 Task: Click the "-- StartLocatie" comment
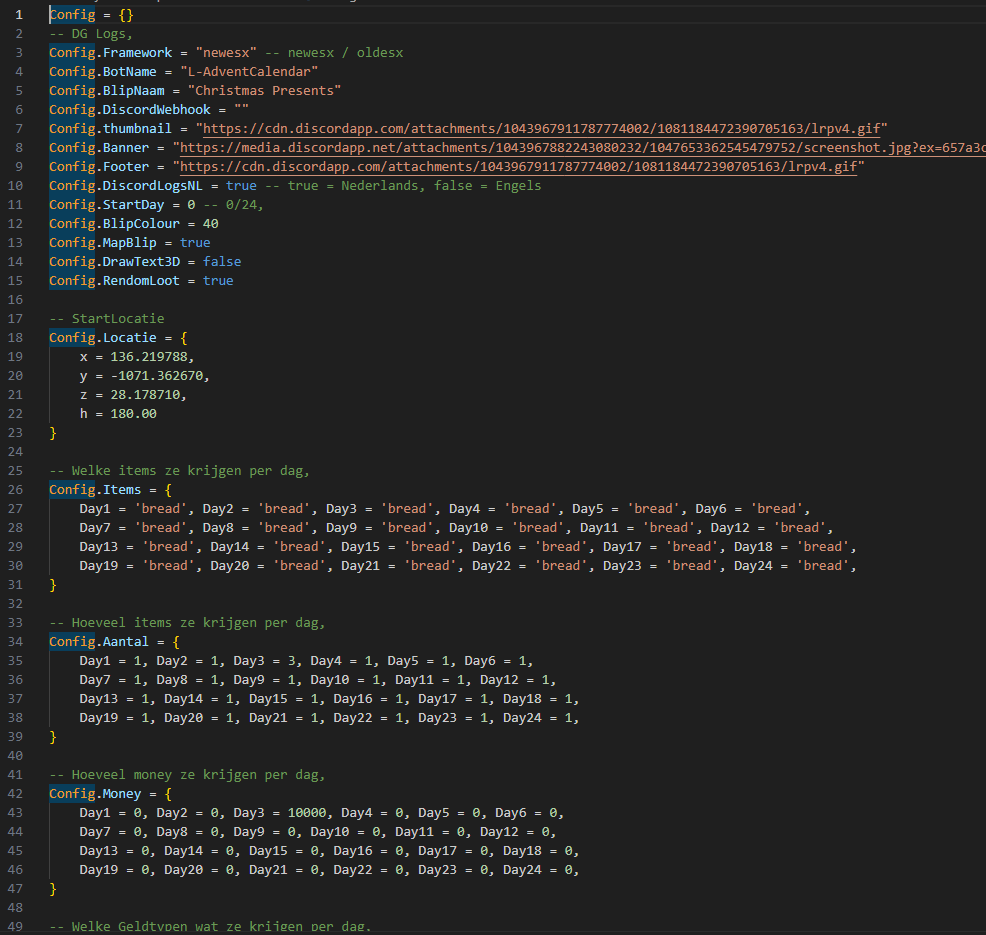tap(107, 319)
